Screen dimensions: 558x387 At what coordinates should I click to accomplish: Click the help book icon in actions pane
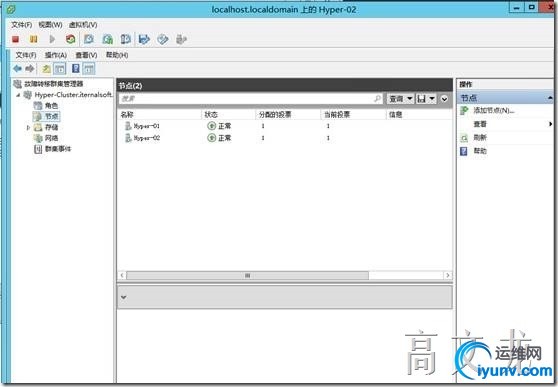point(464,151)
